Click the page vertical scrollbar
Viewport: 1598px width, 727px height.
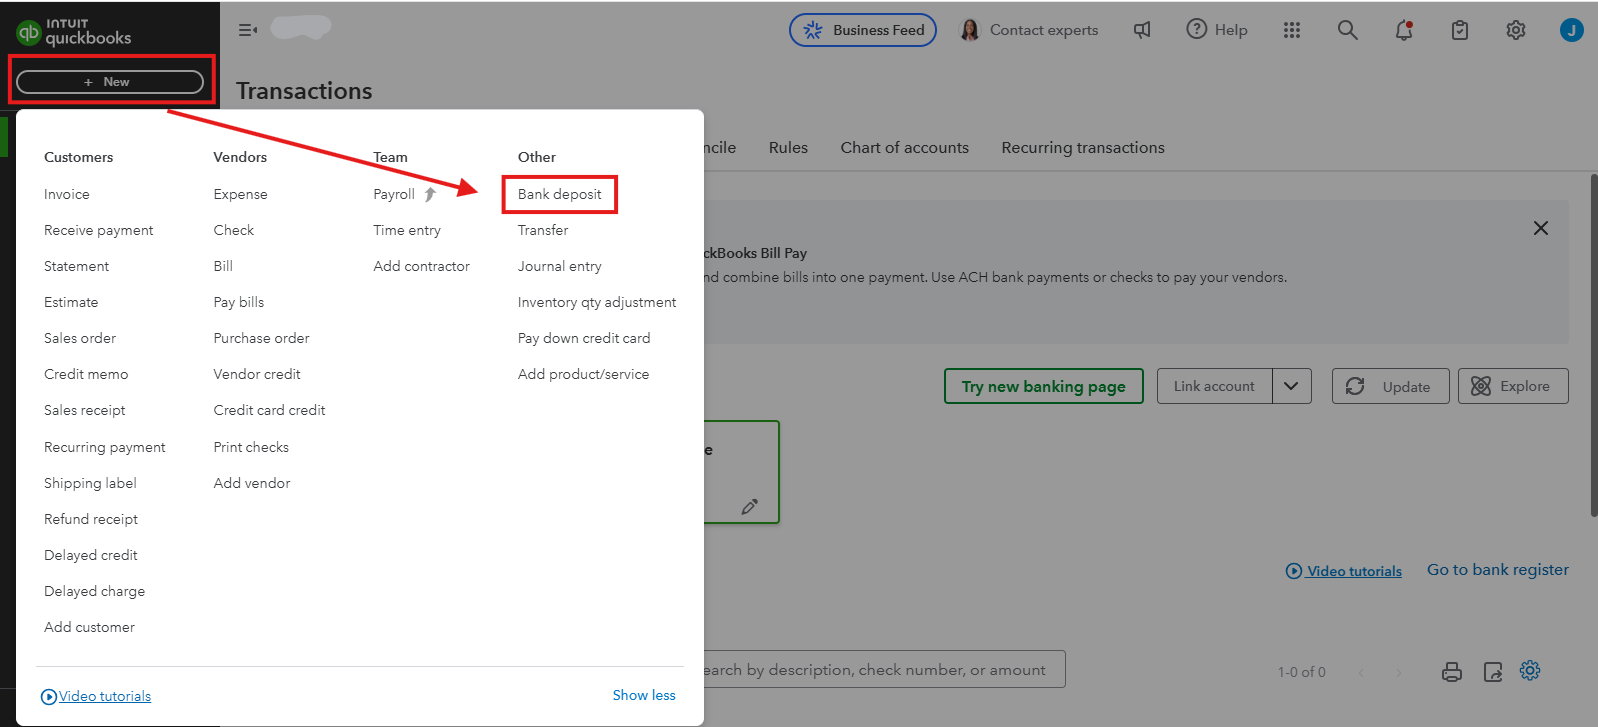click(1593, 345)
